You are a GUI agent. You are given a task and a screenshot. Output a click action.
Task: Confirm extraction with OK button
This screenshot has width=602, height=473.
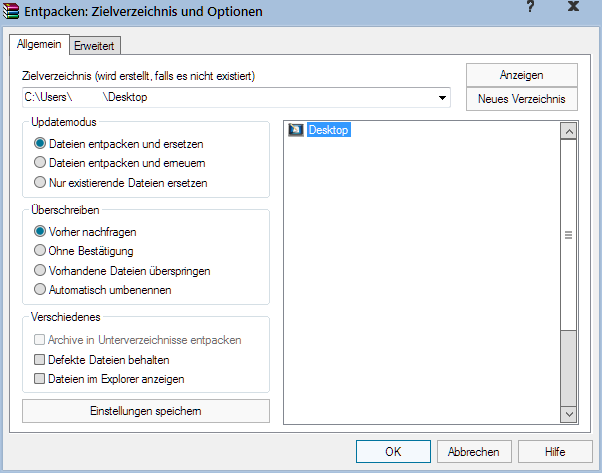393,451
